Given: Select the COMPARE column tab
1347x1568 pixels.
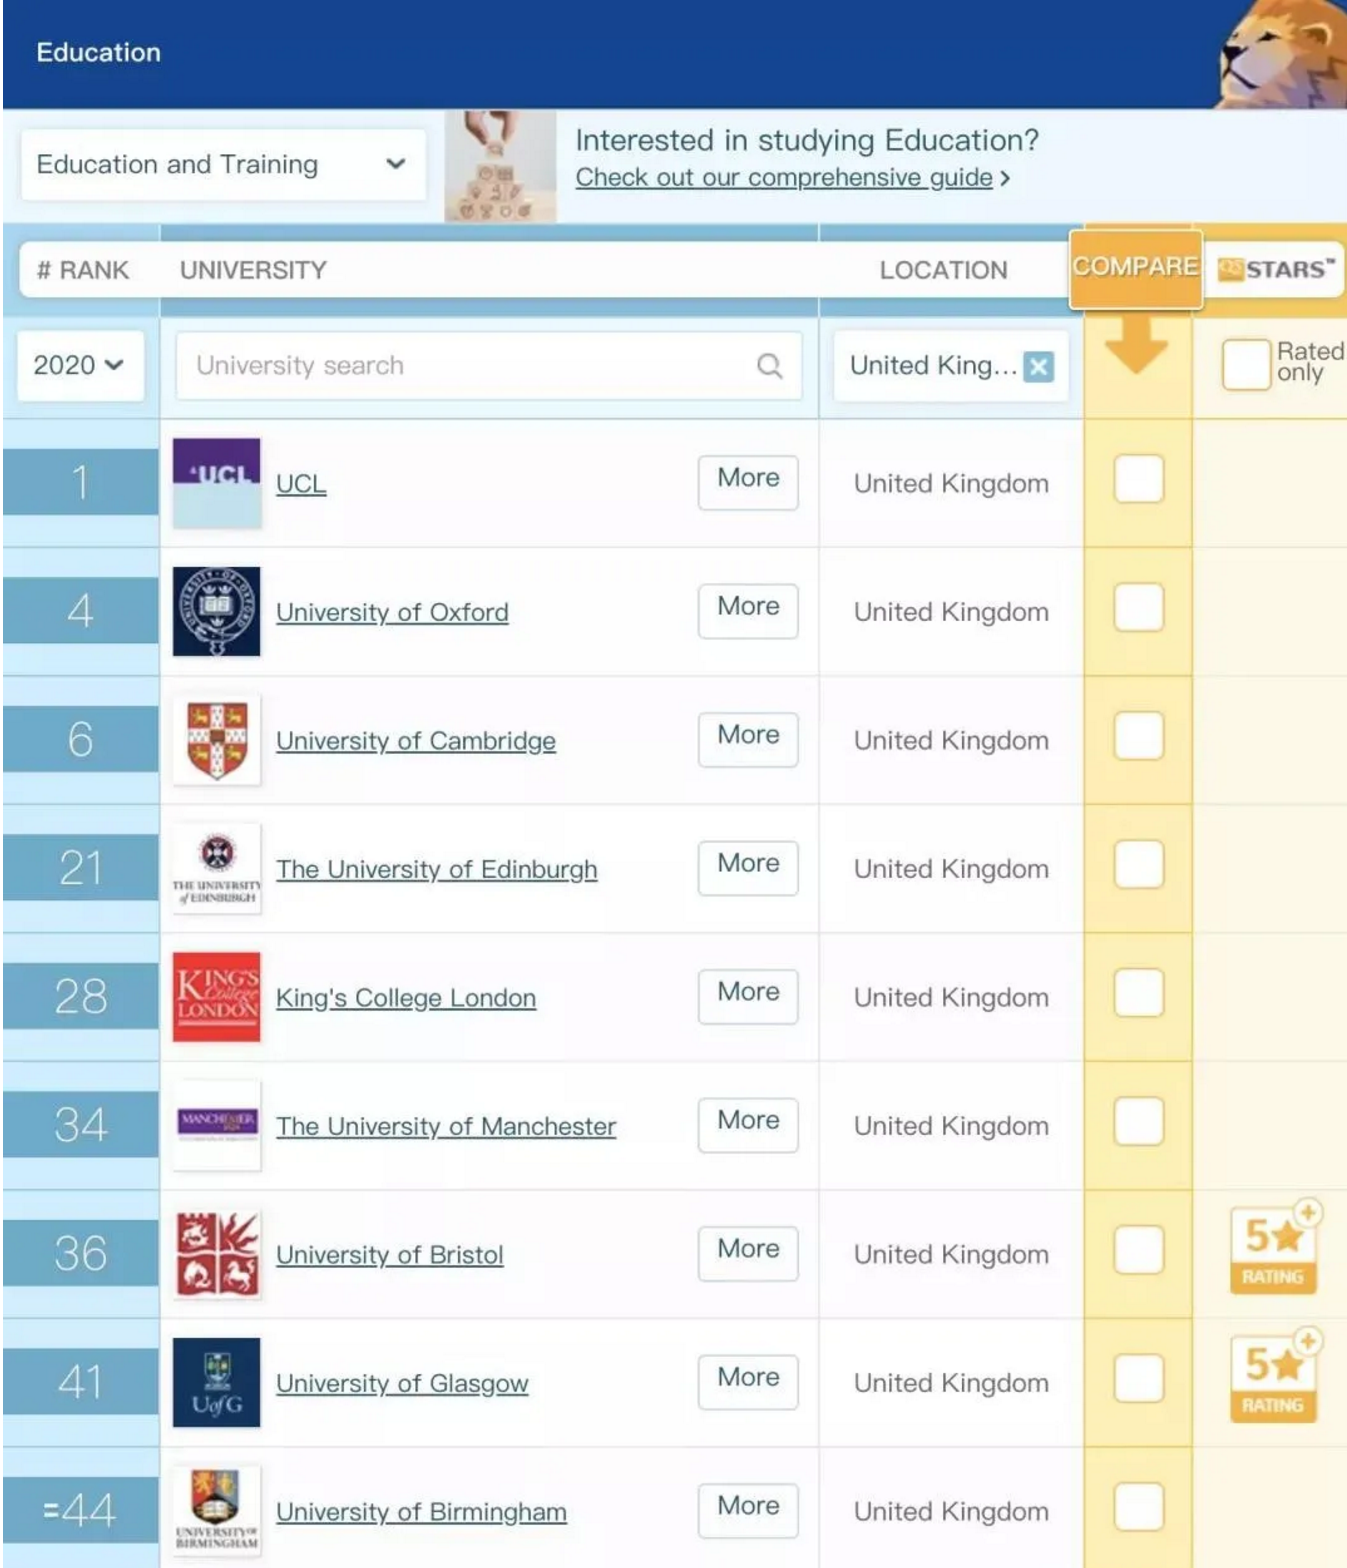Looking at the screenshot, I should [1135, 268].
